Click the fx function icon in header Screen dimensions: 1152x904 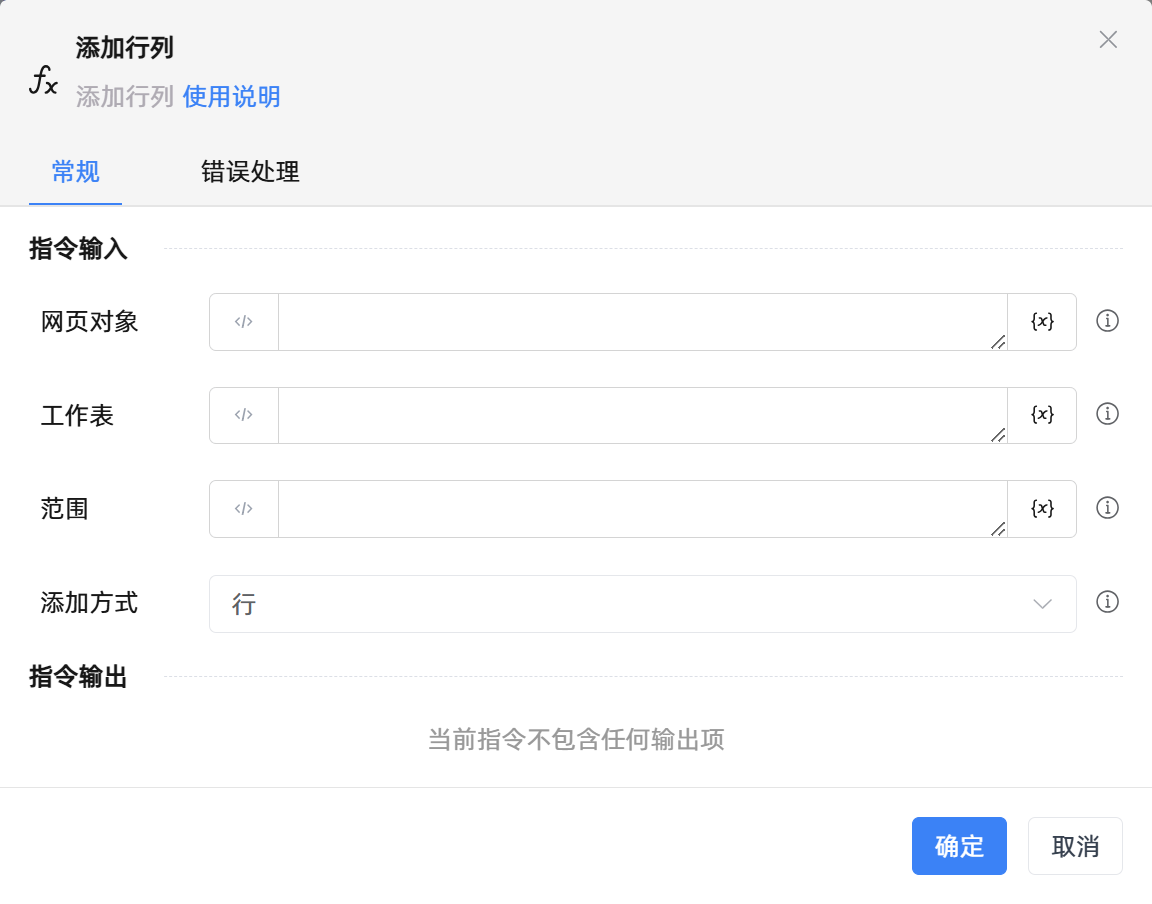[x=43, y=80]
